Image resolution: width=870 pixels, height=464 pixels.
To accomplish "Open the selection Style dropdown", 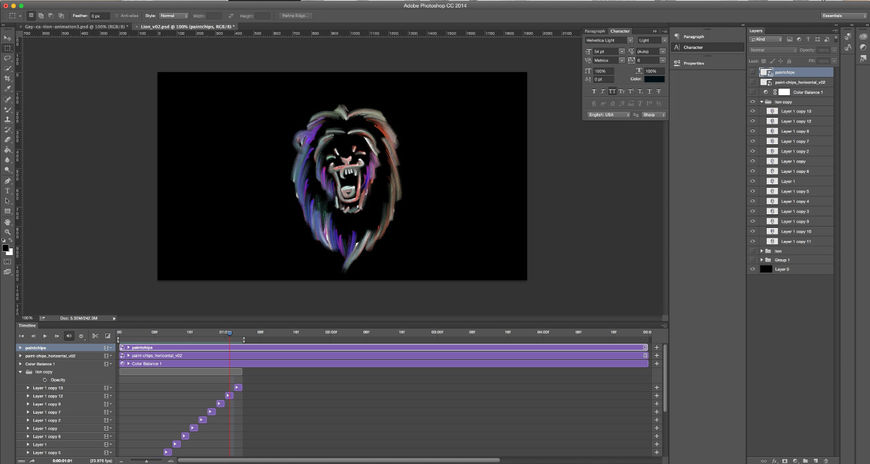I will pyautogui.click(x=172, y=16).
